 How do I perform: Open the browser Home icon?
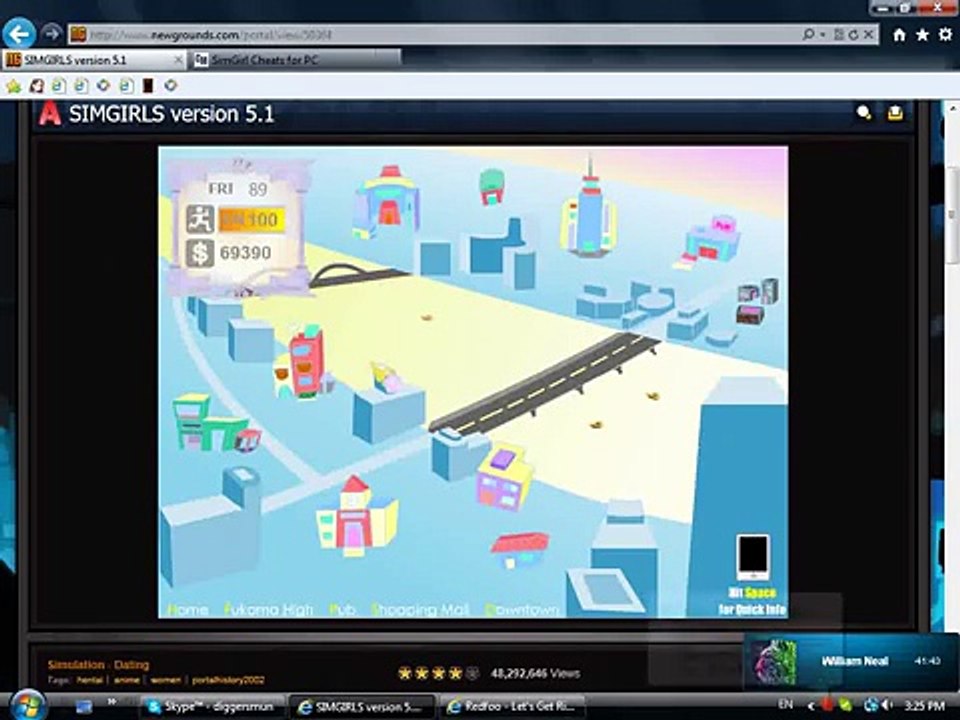pos(899,35)
